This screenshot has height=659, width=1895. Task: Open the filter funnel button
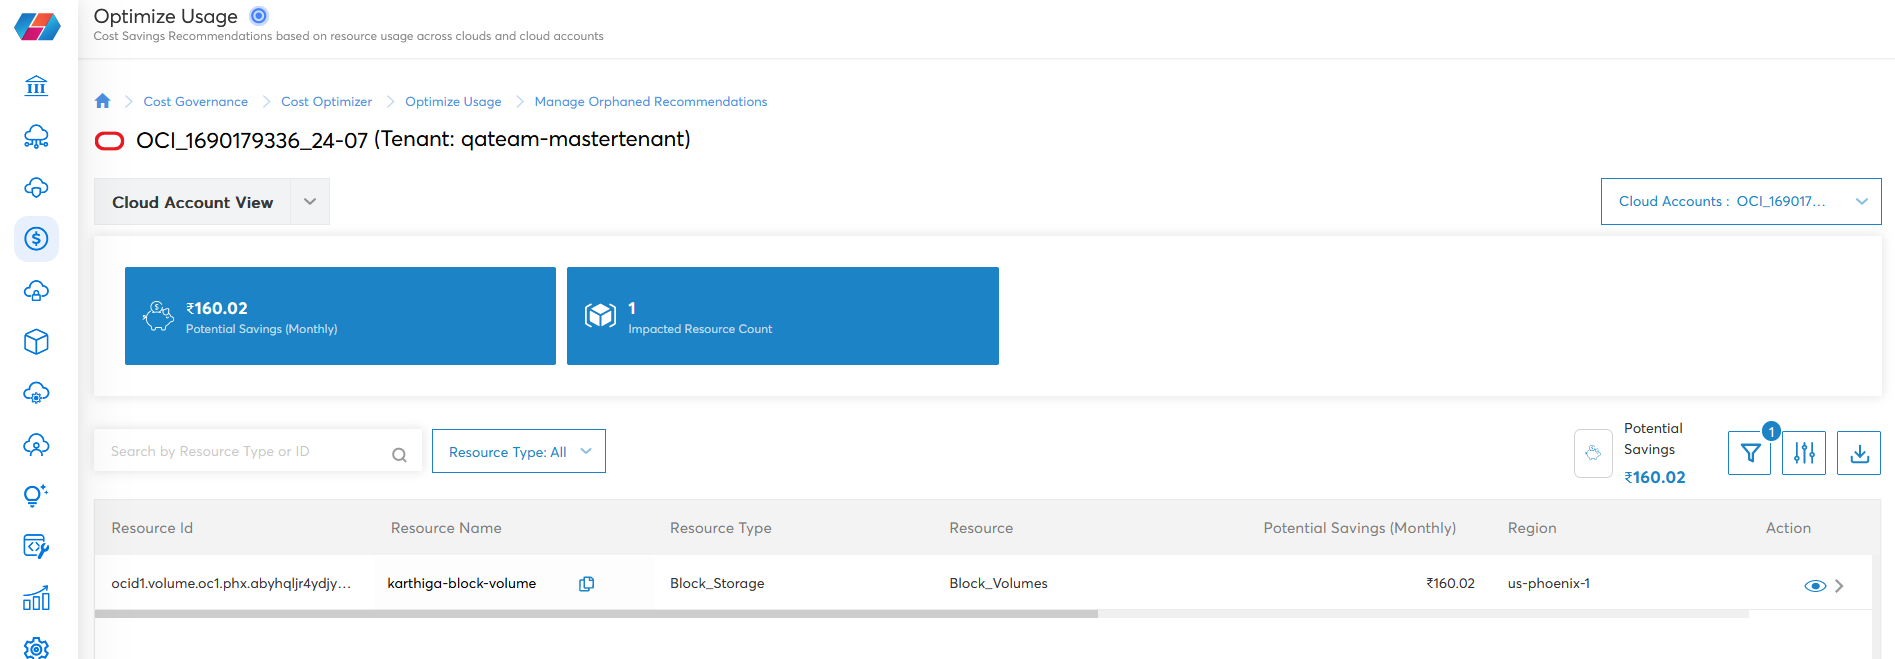pos(1750,453)
